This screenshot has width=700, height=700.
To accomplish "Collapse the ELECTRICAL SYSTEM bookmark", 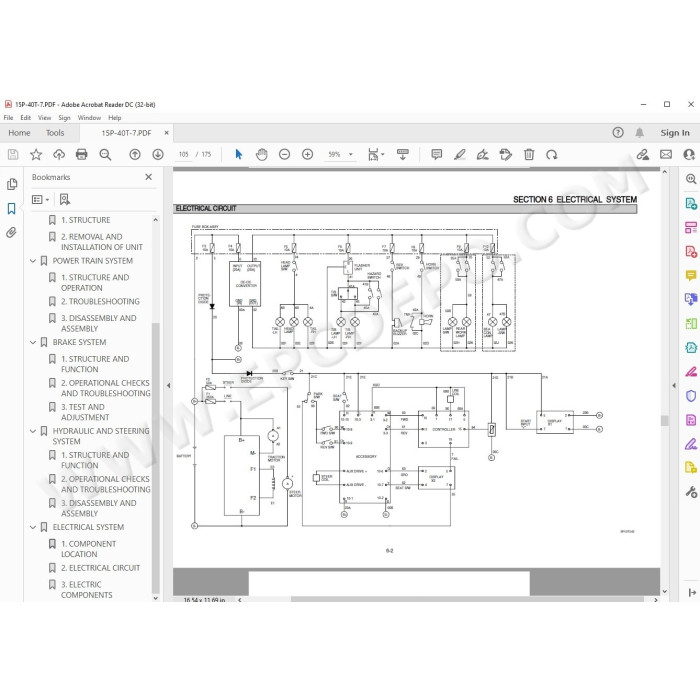I will click(33, 527).
